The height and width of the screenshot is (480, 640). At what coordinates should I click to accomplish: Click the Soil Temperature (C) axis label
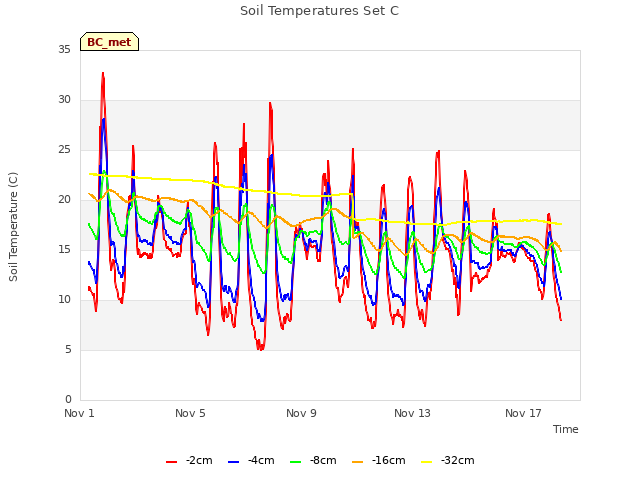tap(13, 227)
